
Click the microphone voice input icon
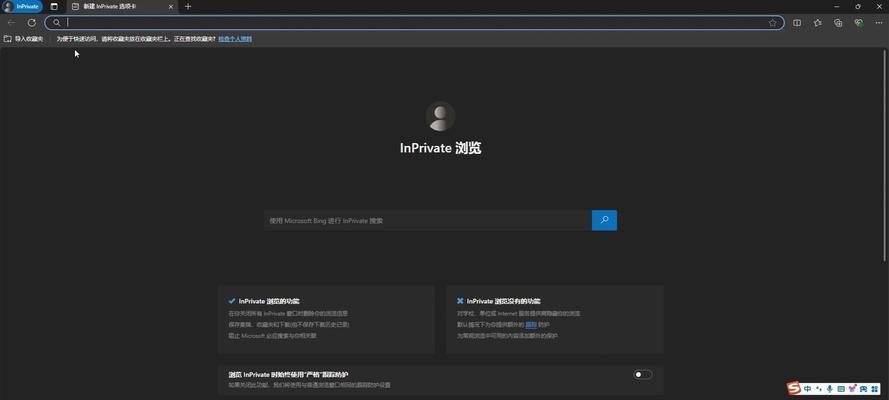point(830,389)
